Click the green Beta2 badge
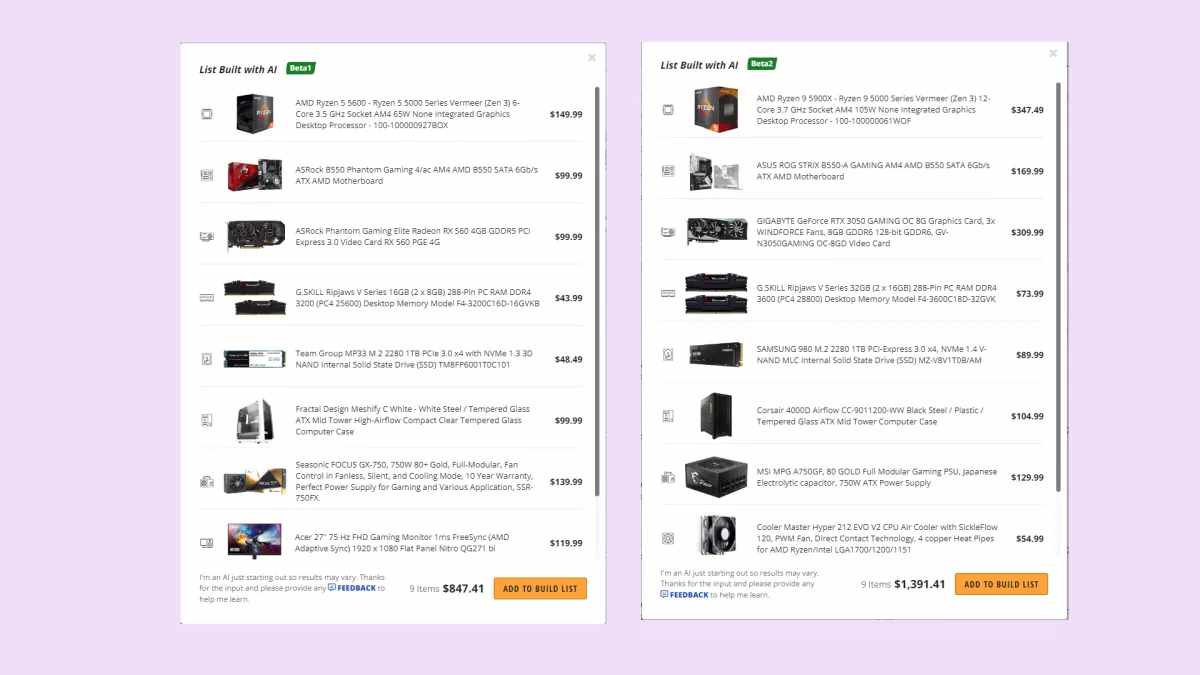The height and width of the screenshot is (675, 1200). 762,64
